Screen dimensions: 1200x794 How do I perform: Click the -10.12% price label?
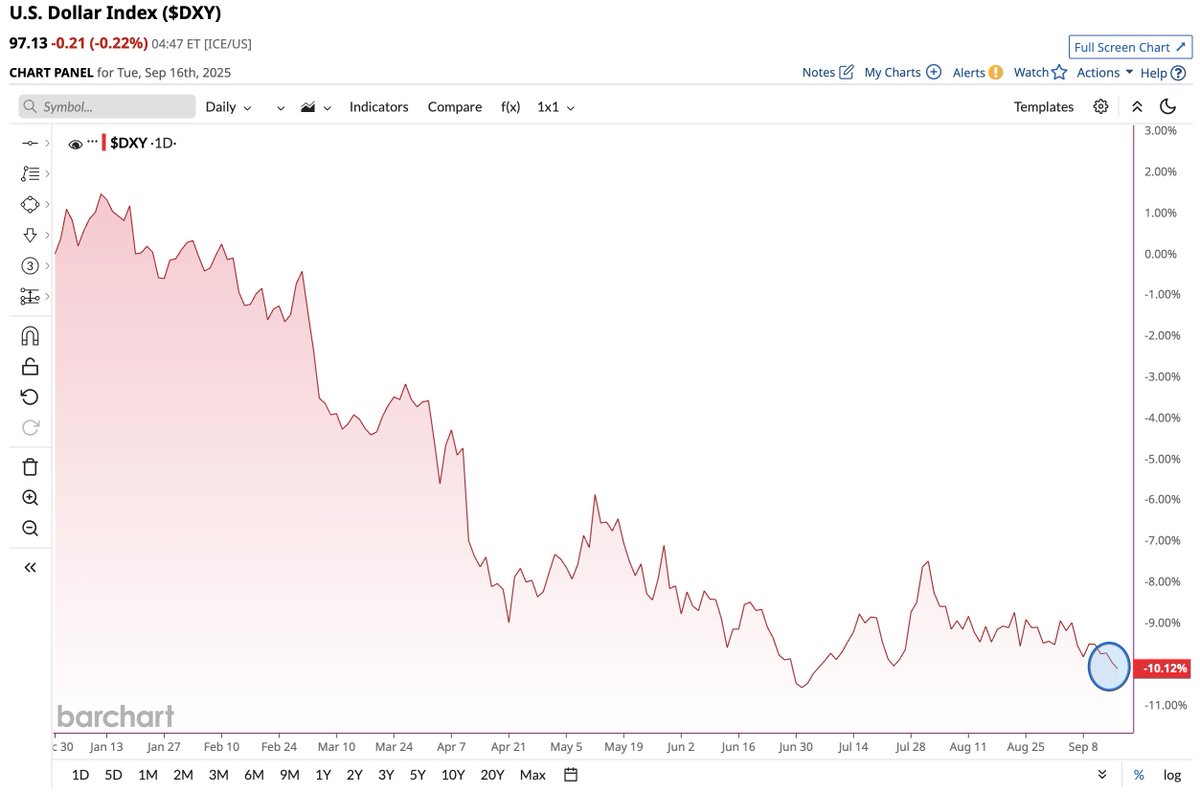tap(1162, 669)
